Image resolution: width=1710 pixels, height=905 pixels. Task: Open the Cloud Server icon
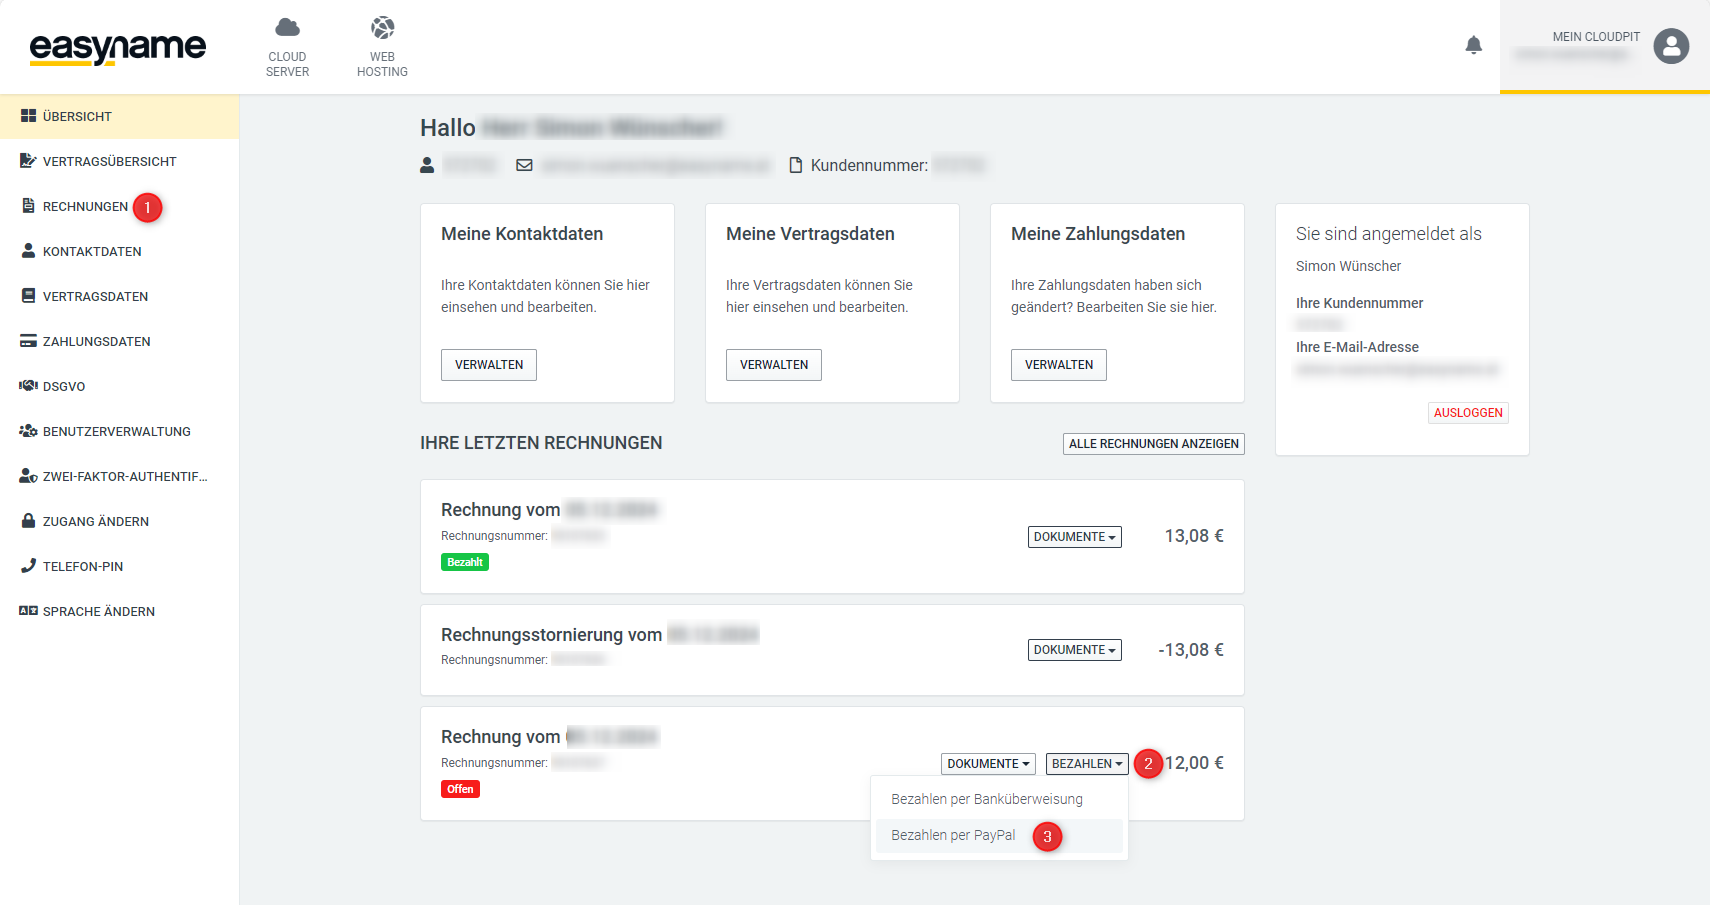(287, 28)
